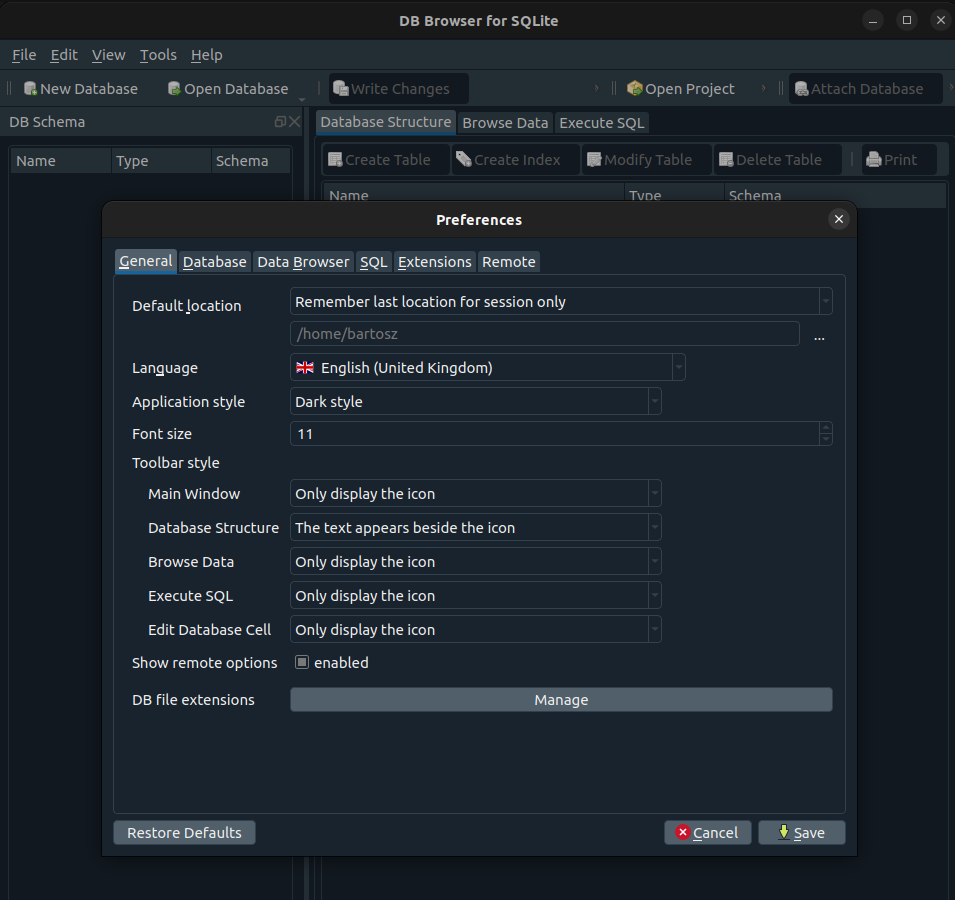This screenshot has height=900, width=955.
Task: Close the Preferences dialog
Action: click(839, 219)
